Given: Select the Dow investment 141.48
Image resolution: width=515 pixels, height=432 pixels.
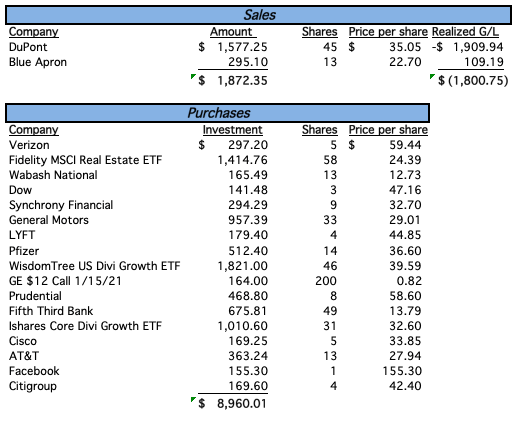Looking at the screenshot, I should coord(248,190).
